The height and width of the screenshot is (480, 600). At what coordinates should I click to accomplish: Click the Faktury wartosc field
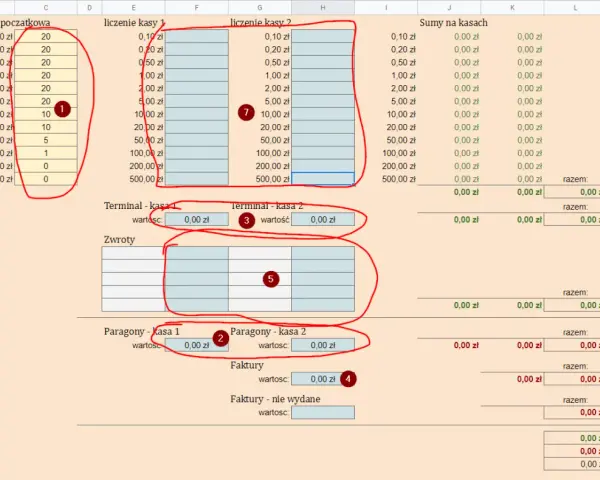pyautogui.click(x=323, y=379)
